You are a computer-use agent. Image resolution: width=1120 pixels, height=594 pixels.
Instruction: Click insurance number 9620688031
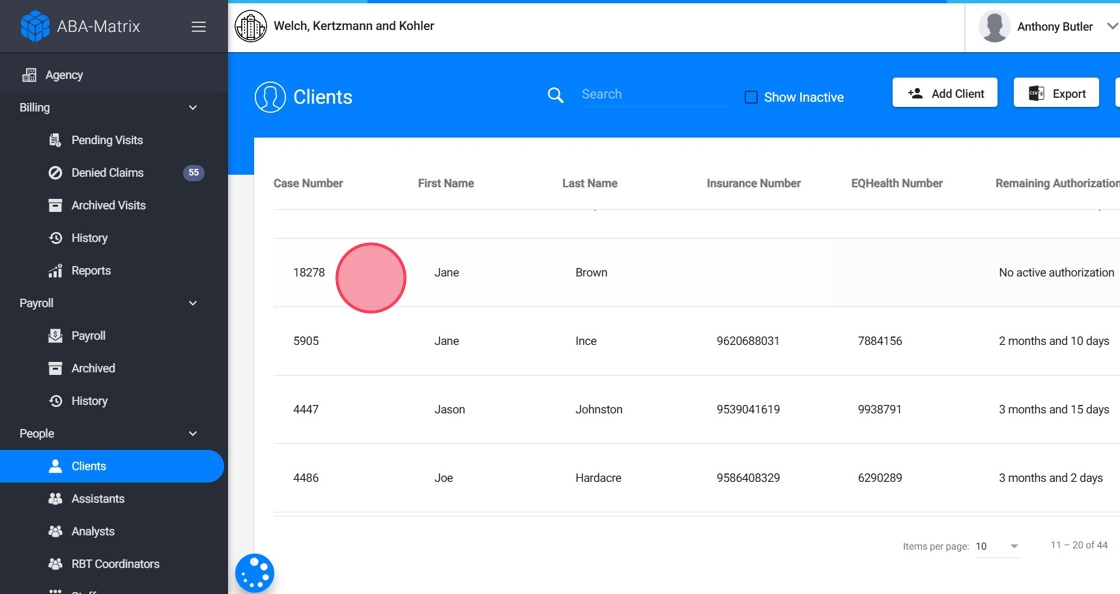(748, 341)
